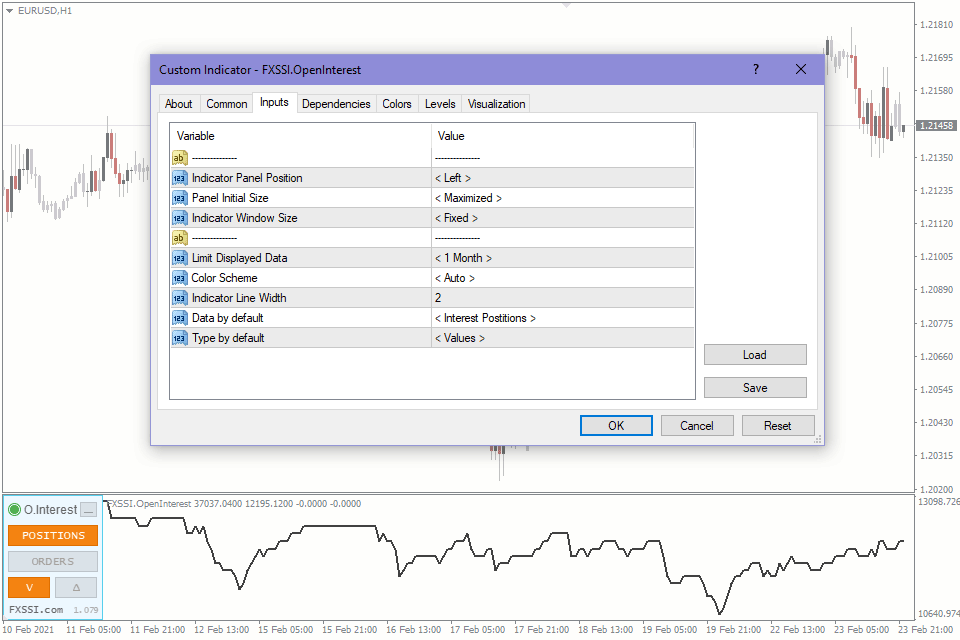Click icon beside Limit Displayed Data
960x640 pixels.
point(179,258)
